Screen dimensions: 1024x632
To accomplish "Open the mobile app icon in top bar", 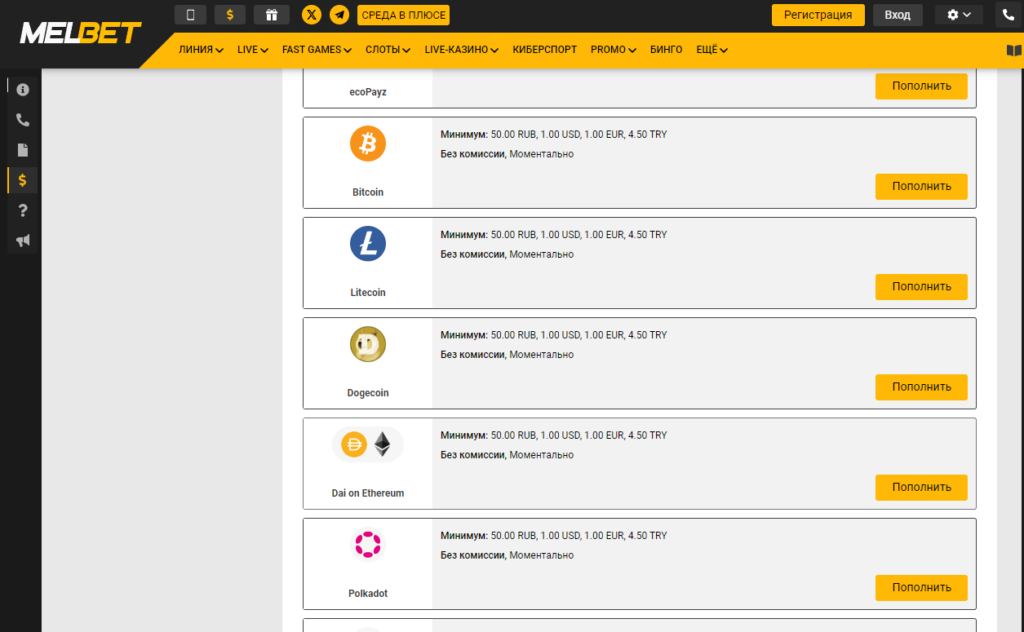I will click(x=190, y=15).
